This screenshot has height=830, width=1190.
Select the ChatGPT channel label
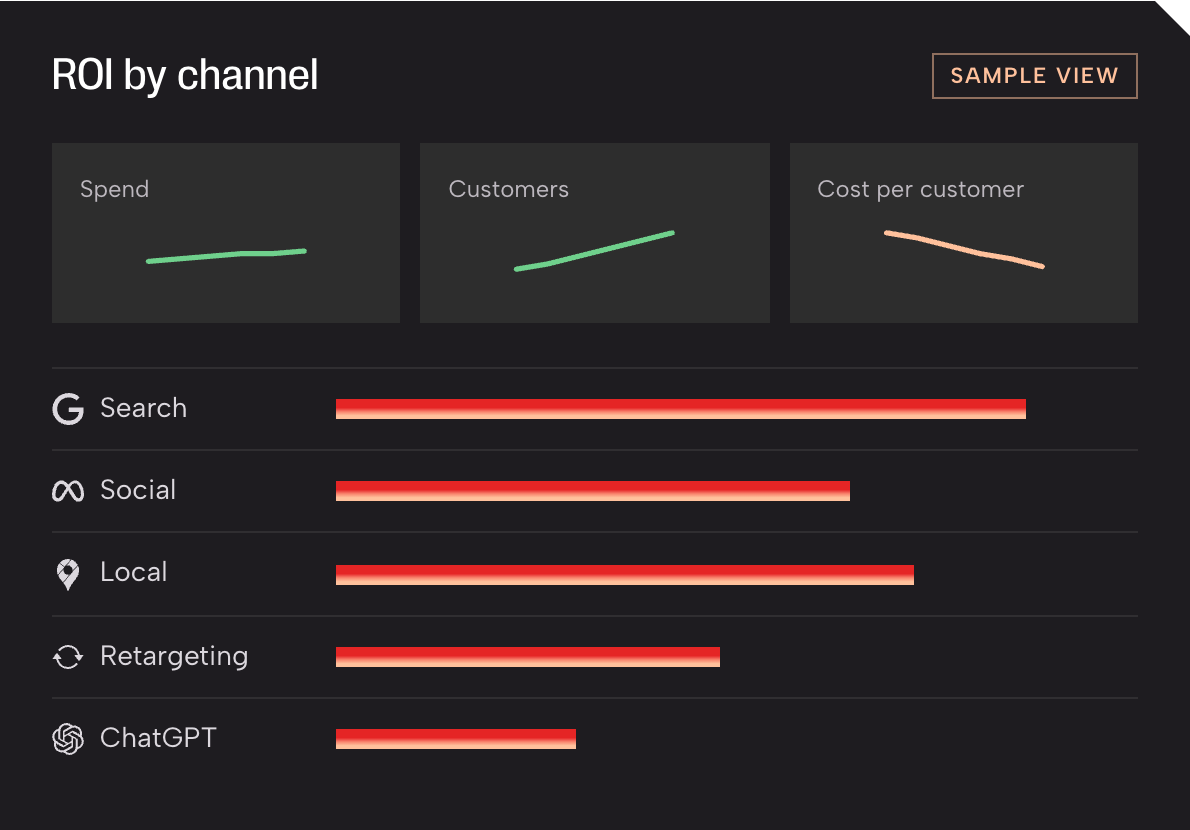[x=158, y=738]
